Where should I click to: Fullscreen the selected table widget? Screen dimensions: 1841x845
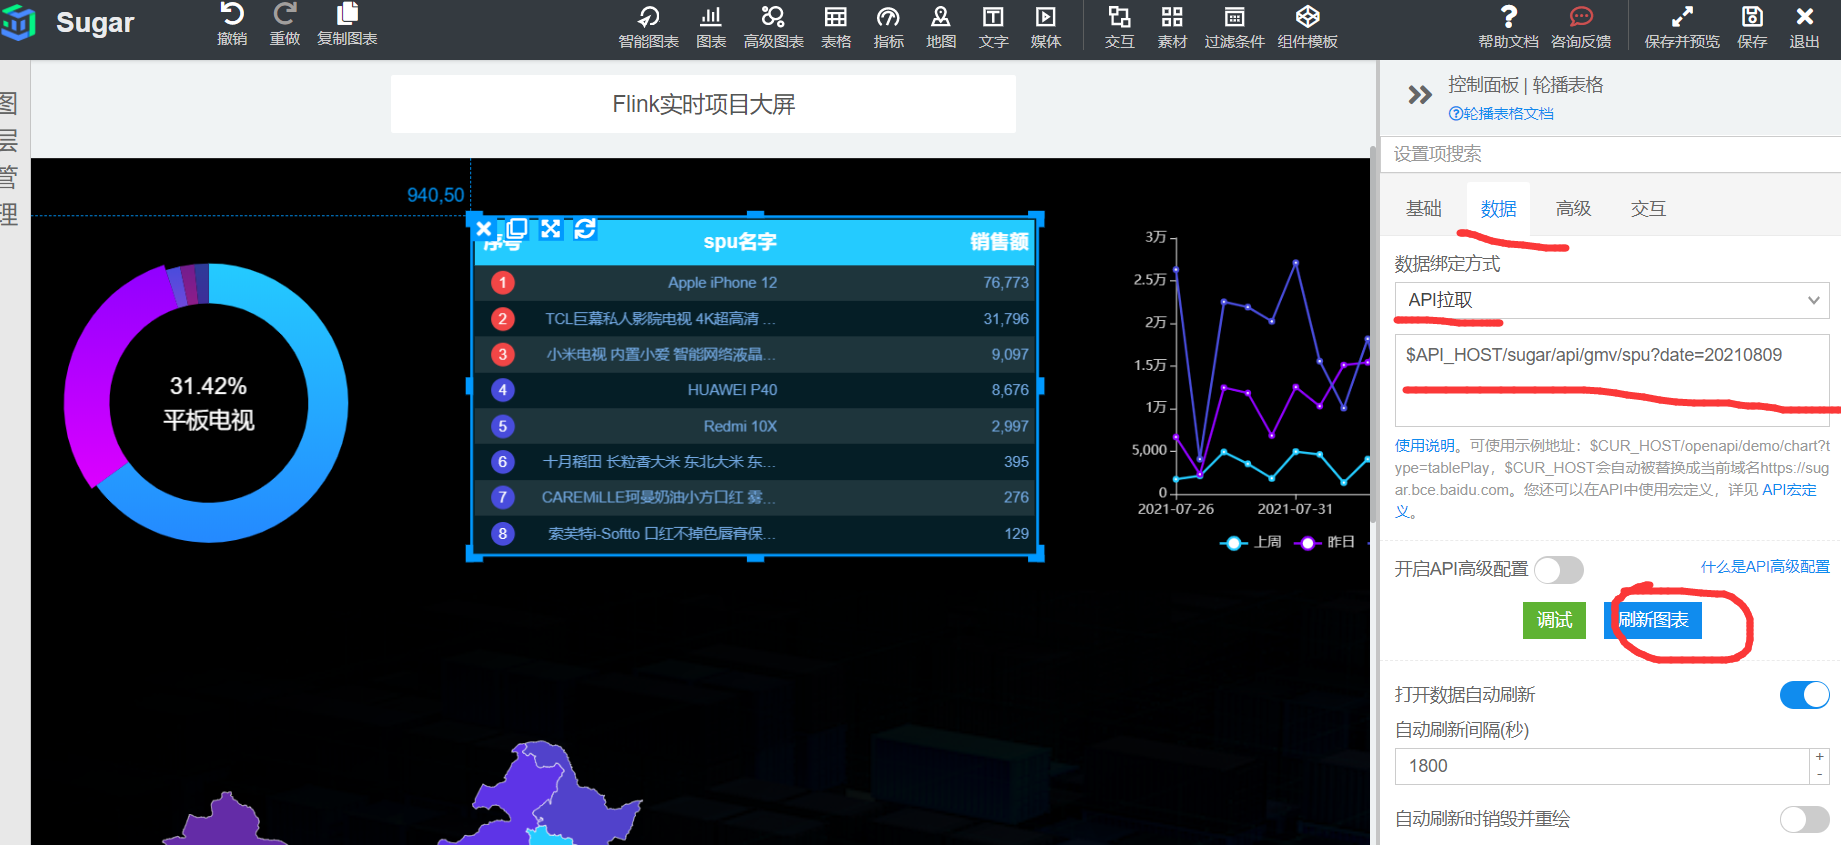pos(551,229)
